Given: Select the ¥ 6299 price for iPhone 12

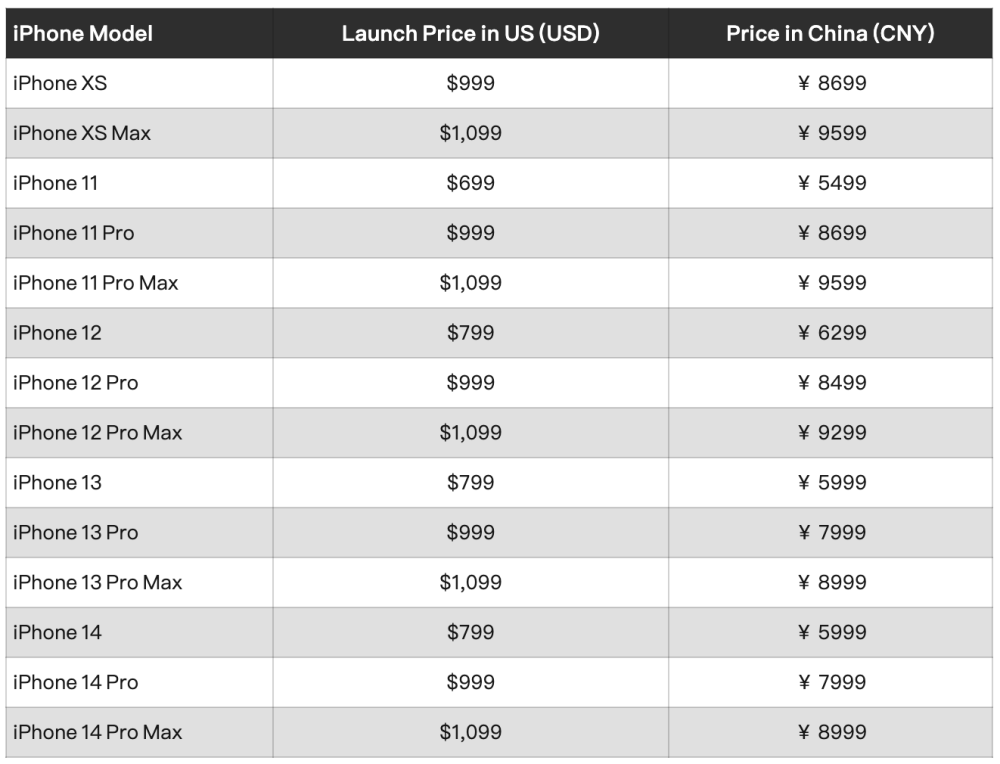Looking at the screenshot, I should point(832,333).
